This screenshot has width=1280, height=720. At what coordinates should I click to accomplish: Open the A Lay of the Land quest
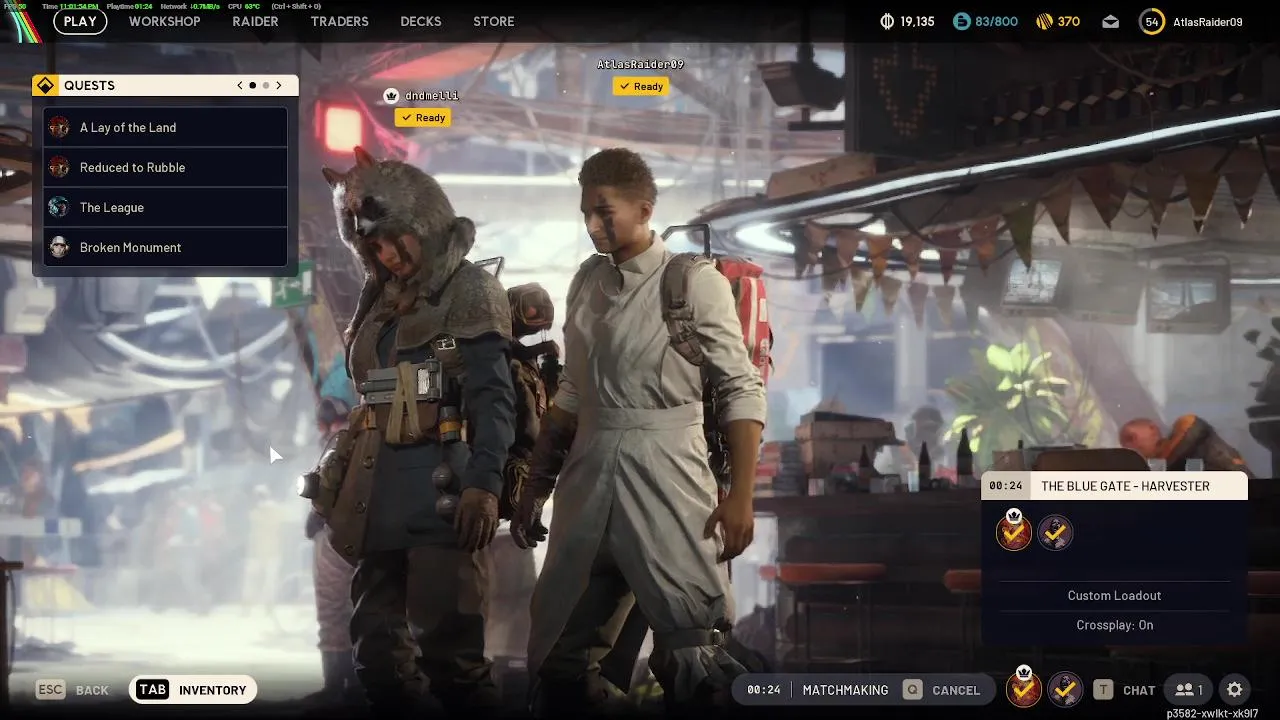[165, 127]
